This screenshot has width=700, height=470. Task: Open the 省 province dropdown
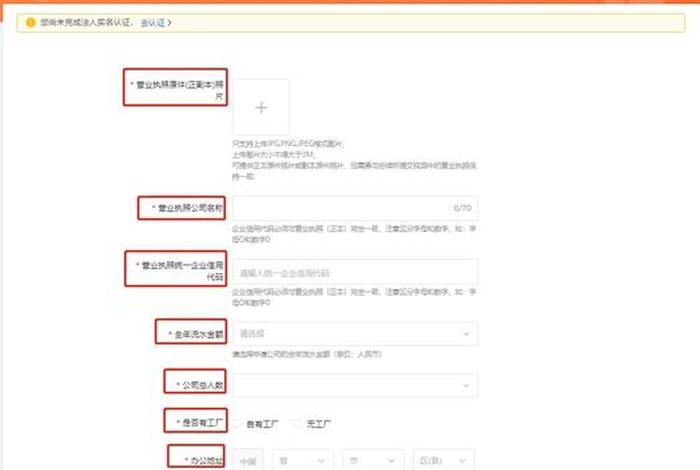pyautogui.click(x=303, y=460)
